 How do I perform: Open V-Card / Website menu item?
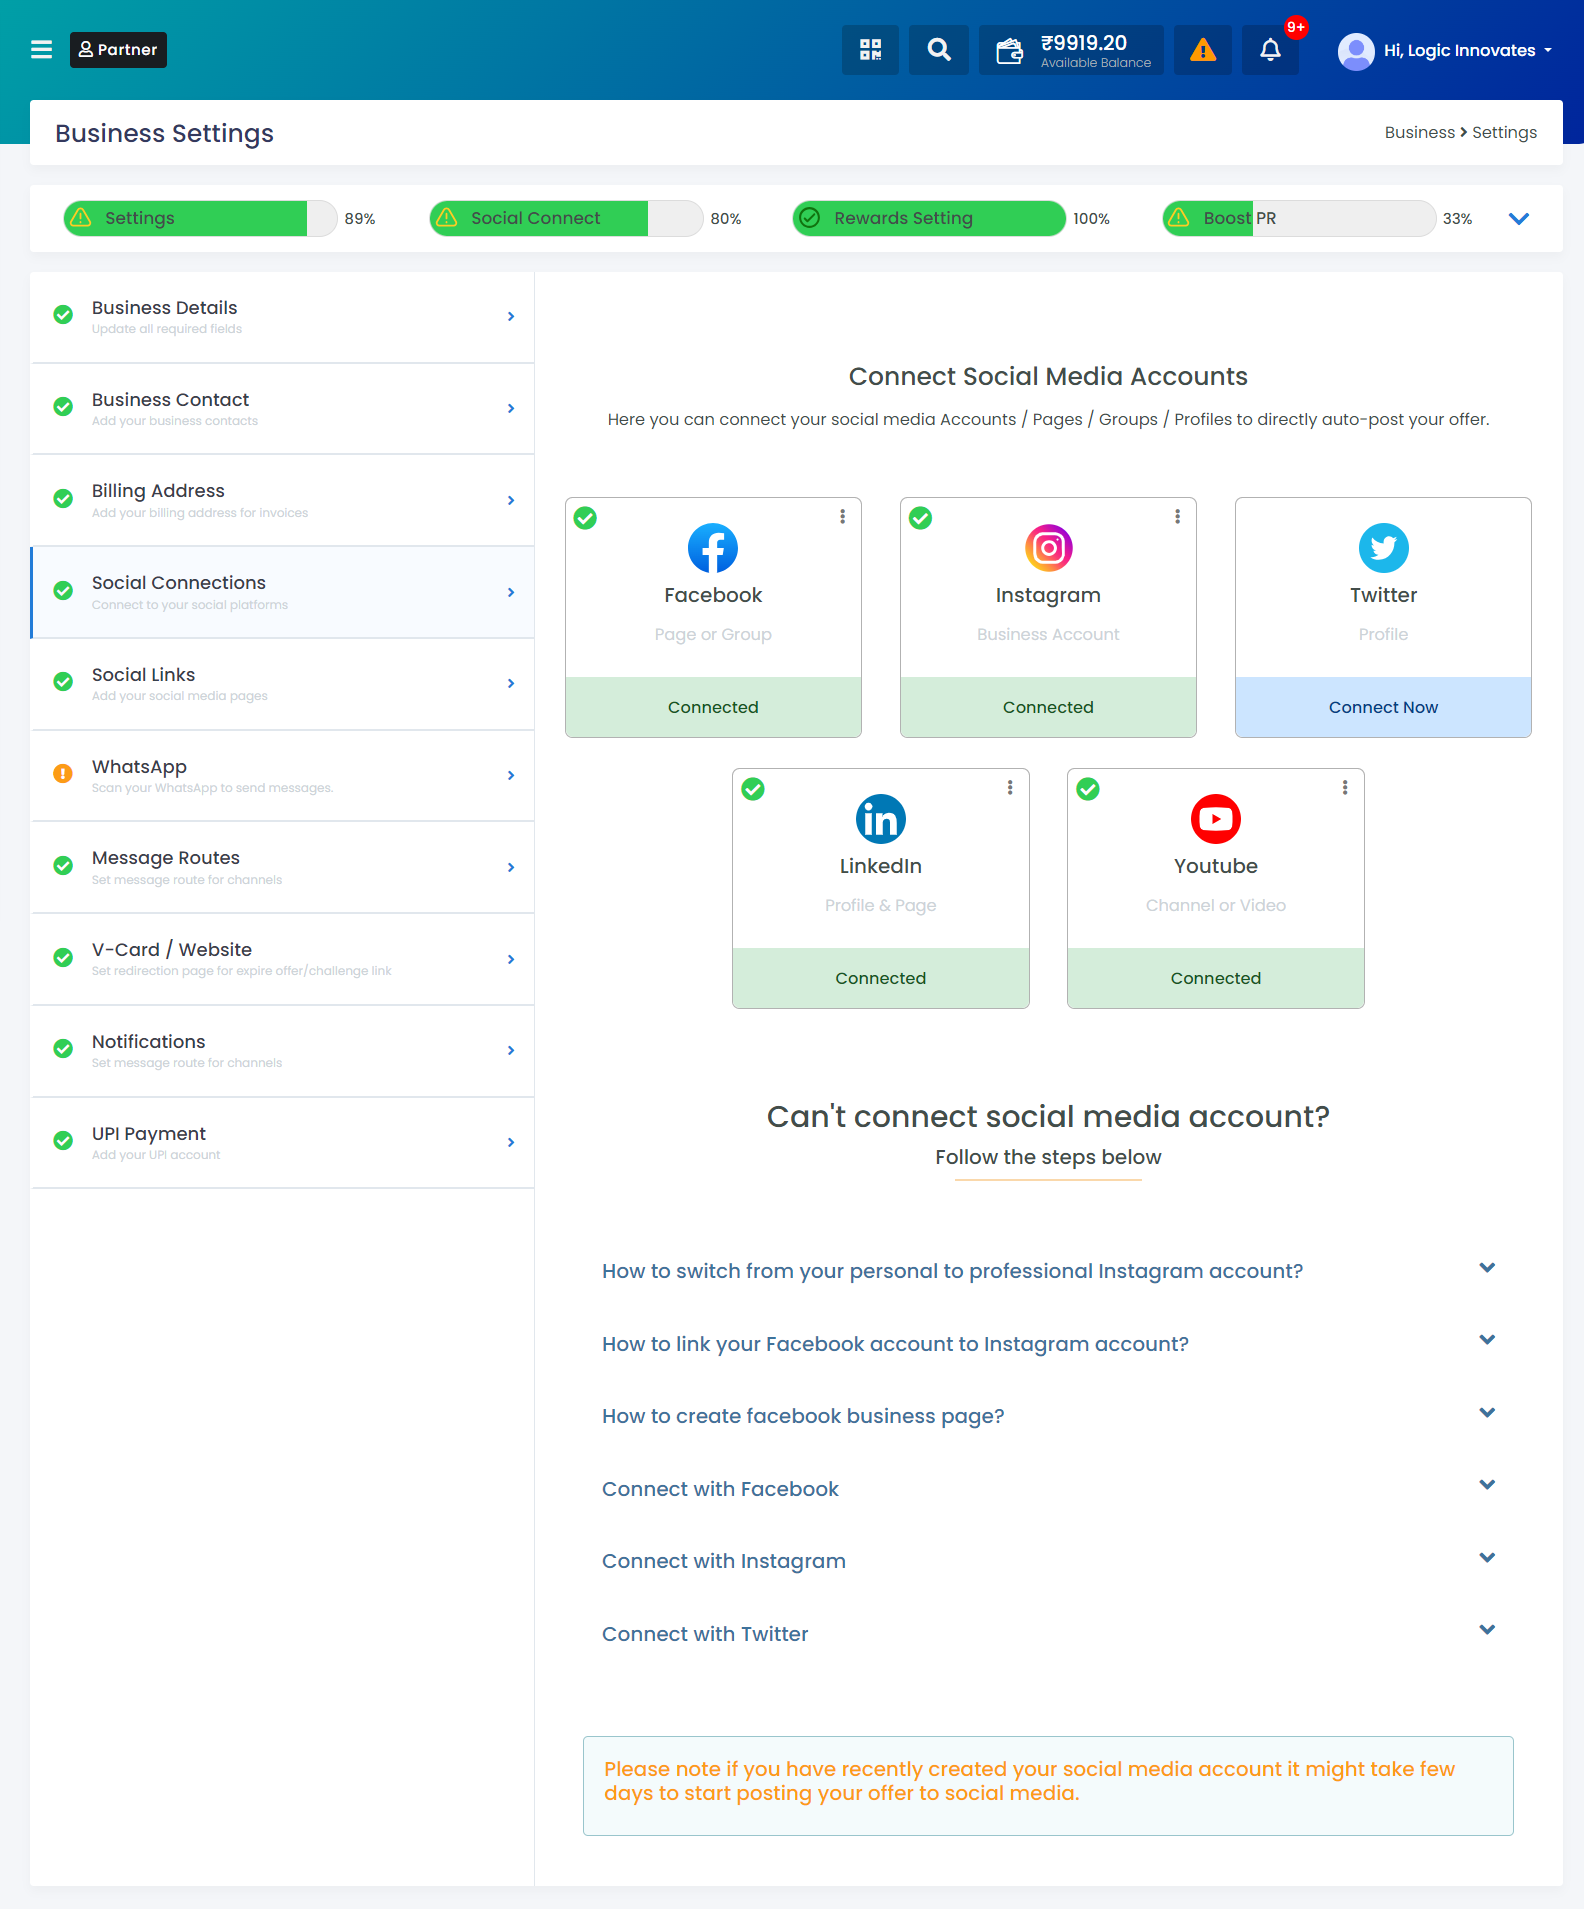pyautogui.click(x=283, y=960)
